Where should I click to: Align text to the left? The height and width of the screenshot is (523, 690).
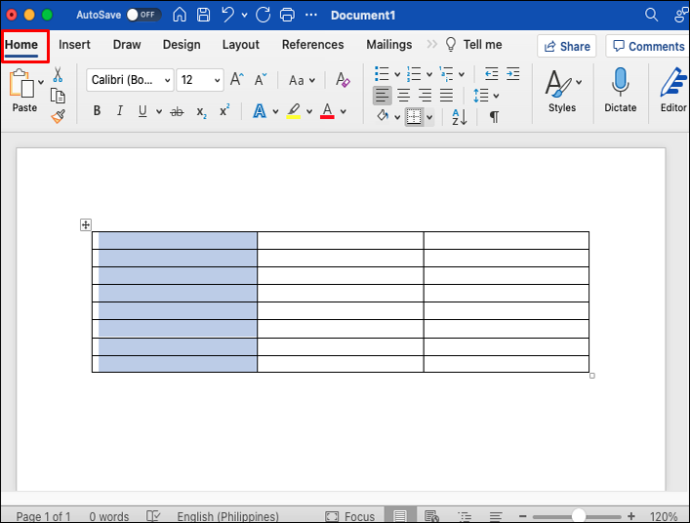(x=382, y=95)
